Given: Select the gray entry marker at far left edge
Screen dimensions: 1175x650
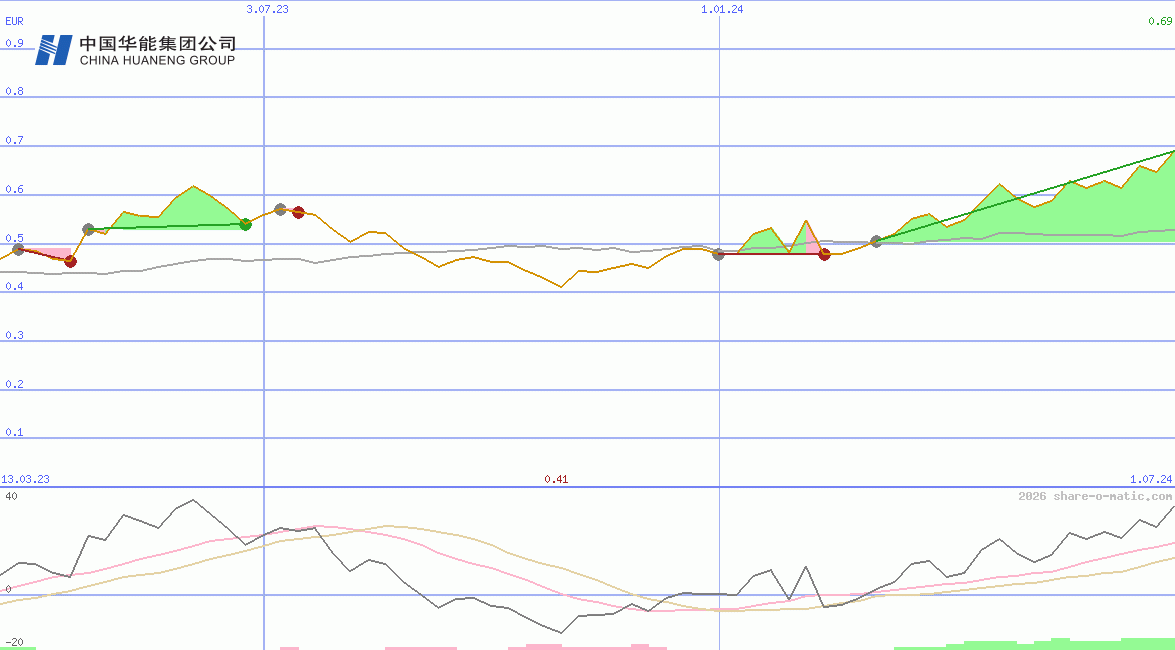Looking at the screenshot, I should 18,250.
